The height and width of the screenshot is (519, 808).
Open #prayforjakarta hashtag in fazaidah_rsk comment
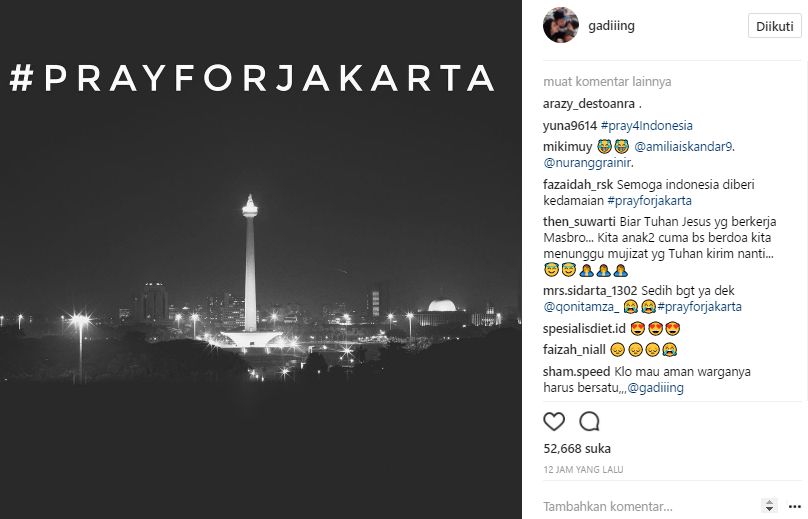coord(649,200)
